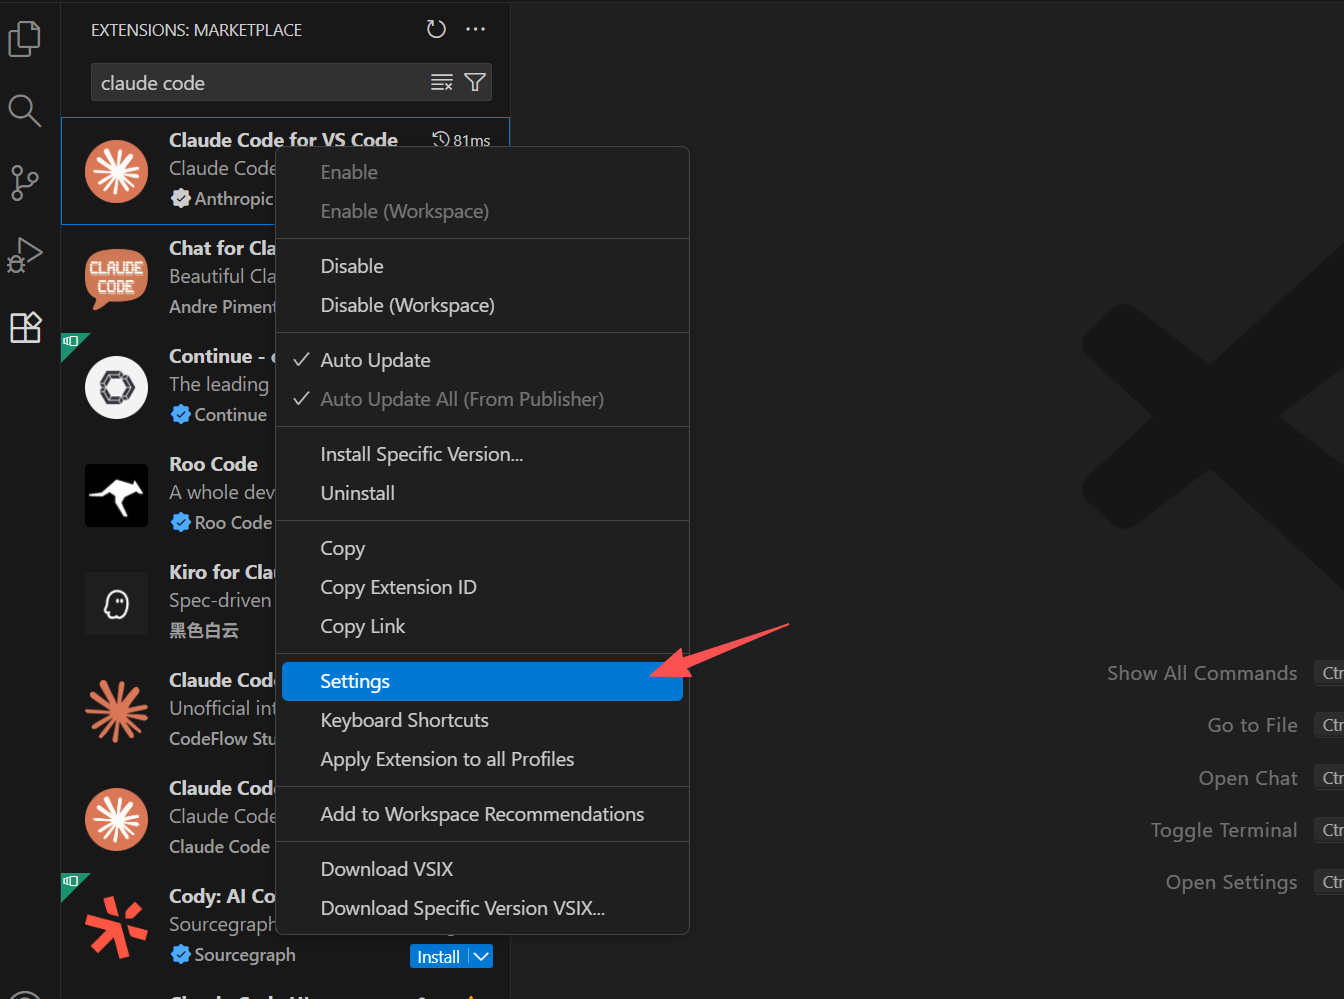1344x999 pixels.
Task: Clear the extensions search results
Action: point(441,82)
